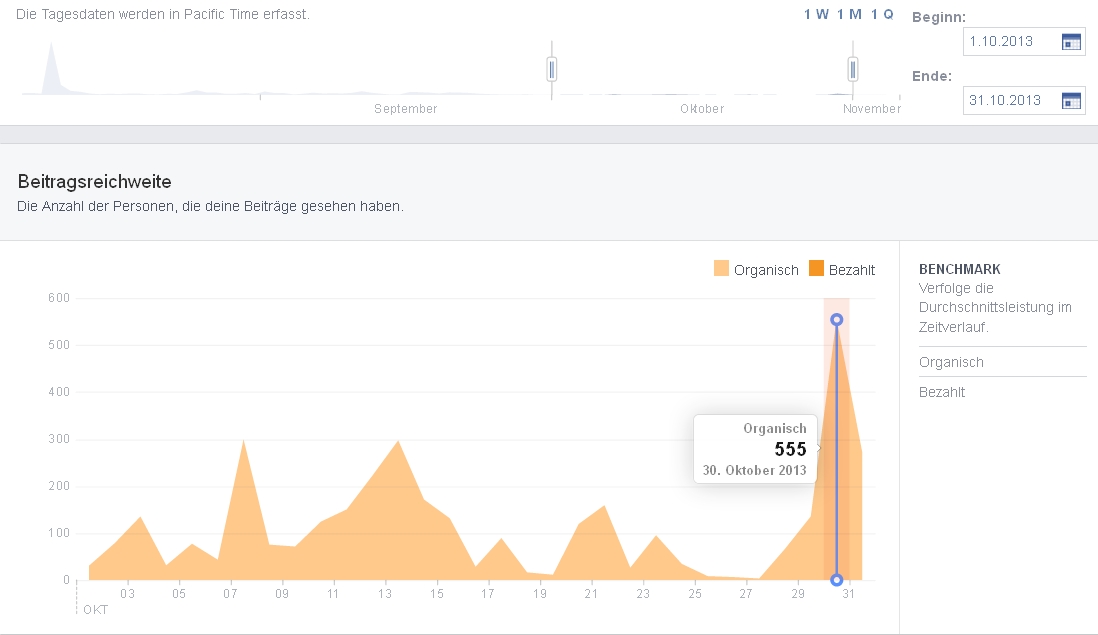Click the right range slider handle
The image size is (1098, 635).
853,69
